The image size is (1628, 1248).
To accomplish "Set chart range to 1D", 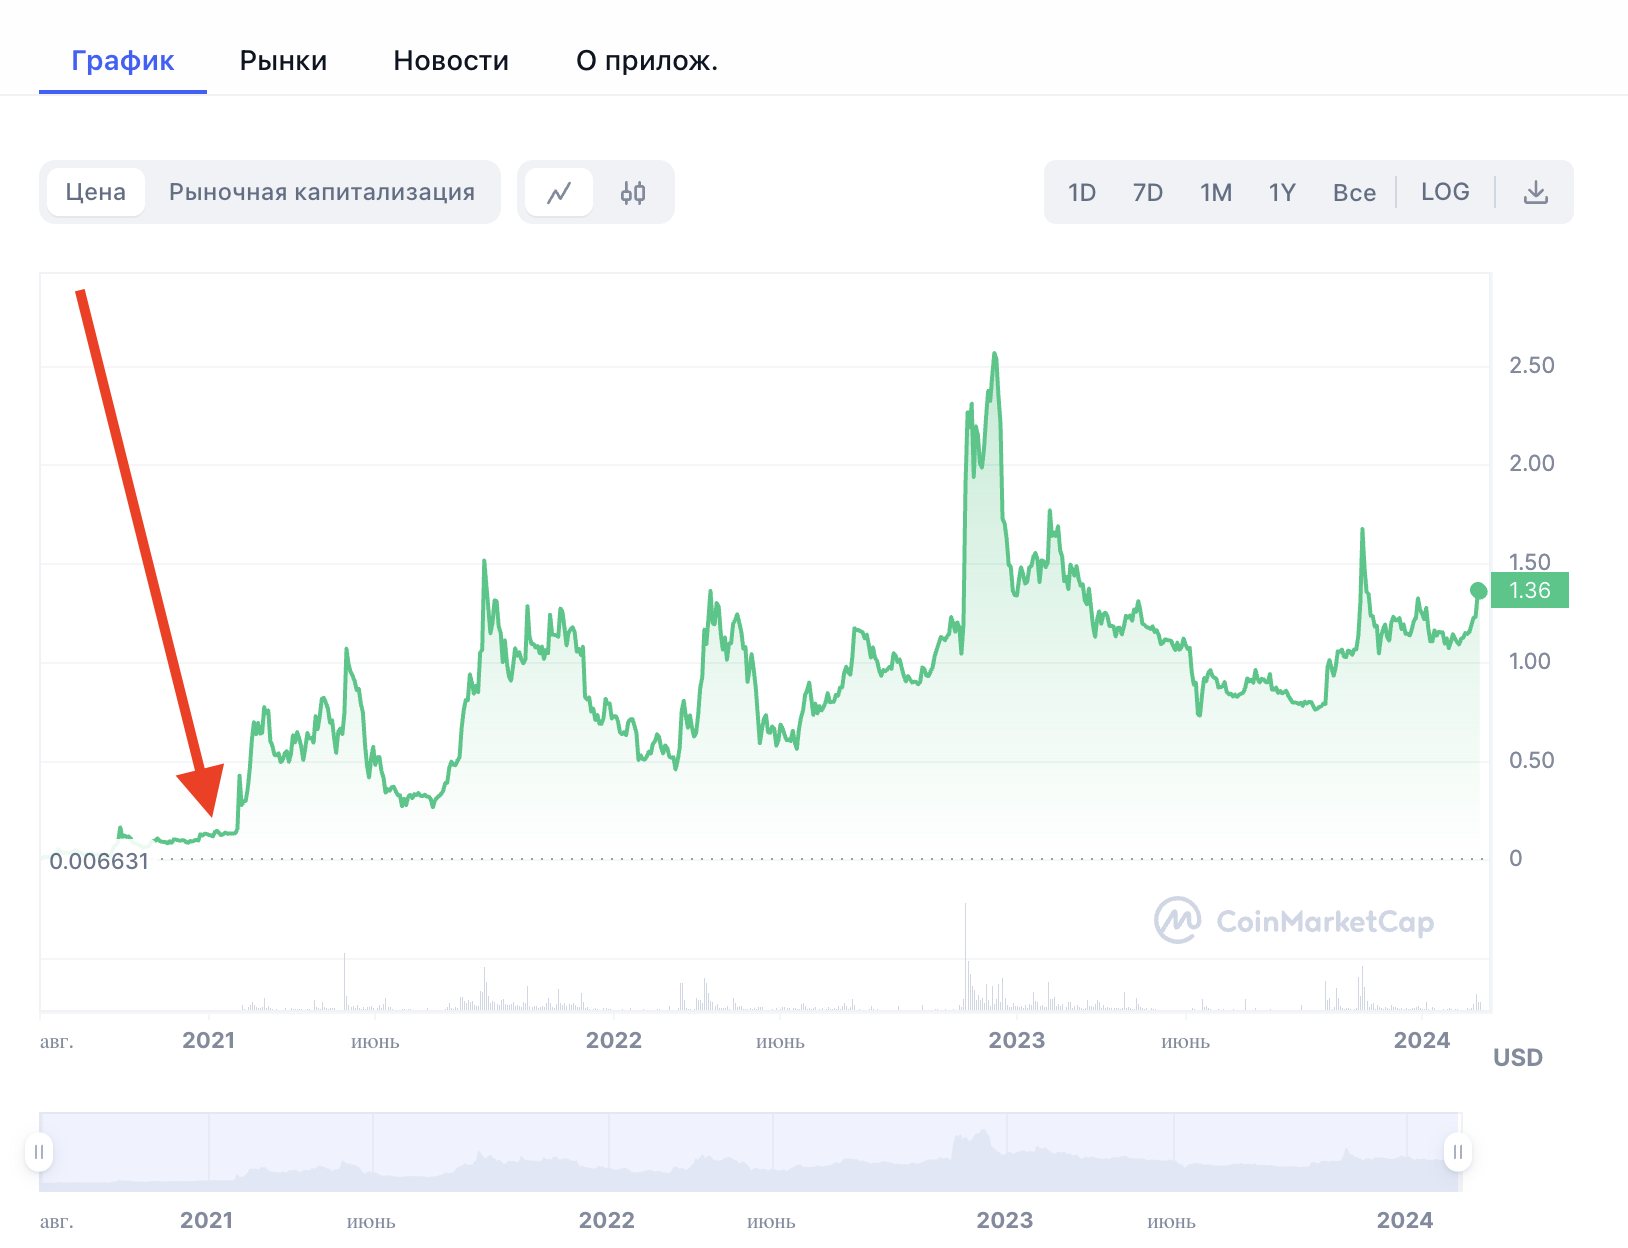I will (x=1081, y=192).
